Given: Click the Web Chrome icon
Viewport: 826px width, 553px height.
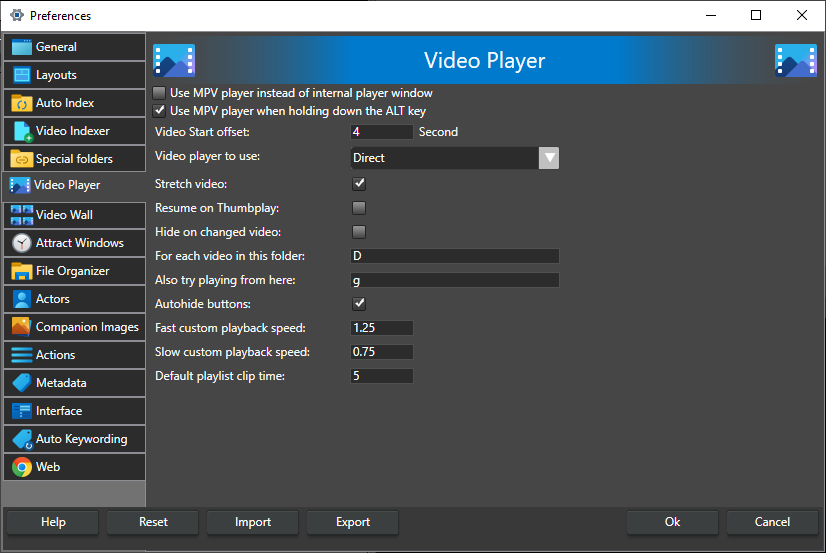Looking at the screenshot, I should click(21, 467).
